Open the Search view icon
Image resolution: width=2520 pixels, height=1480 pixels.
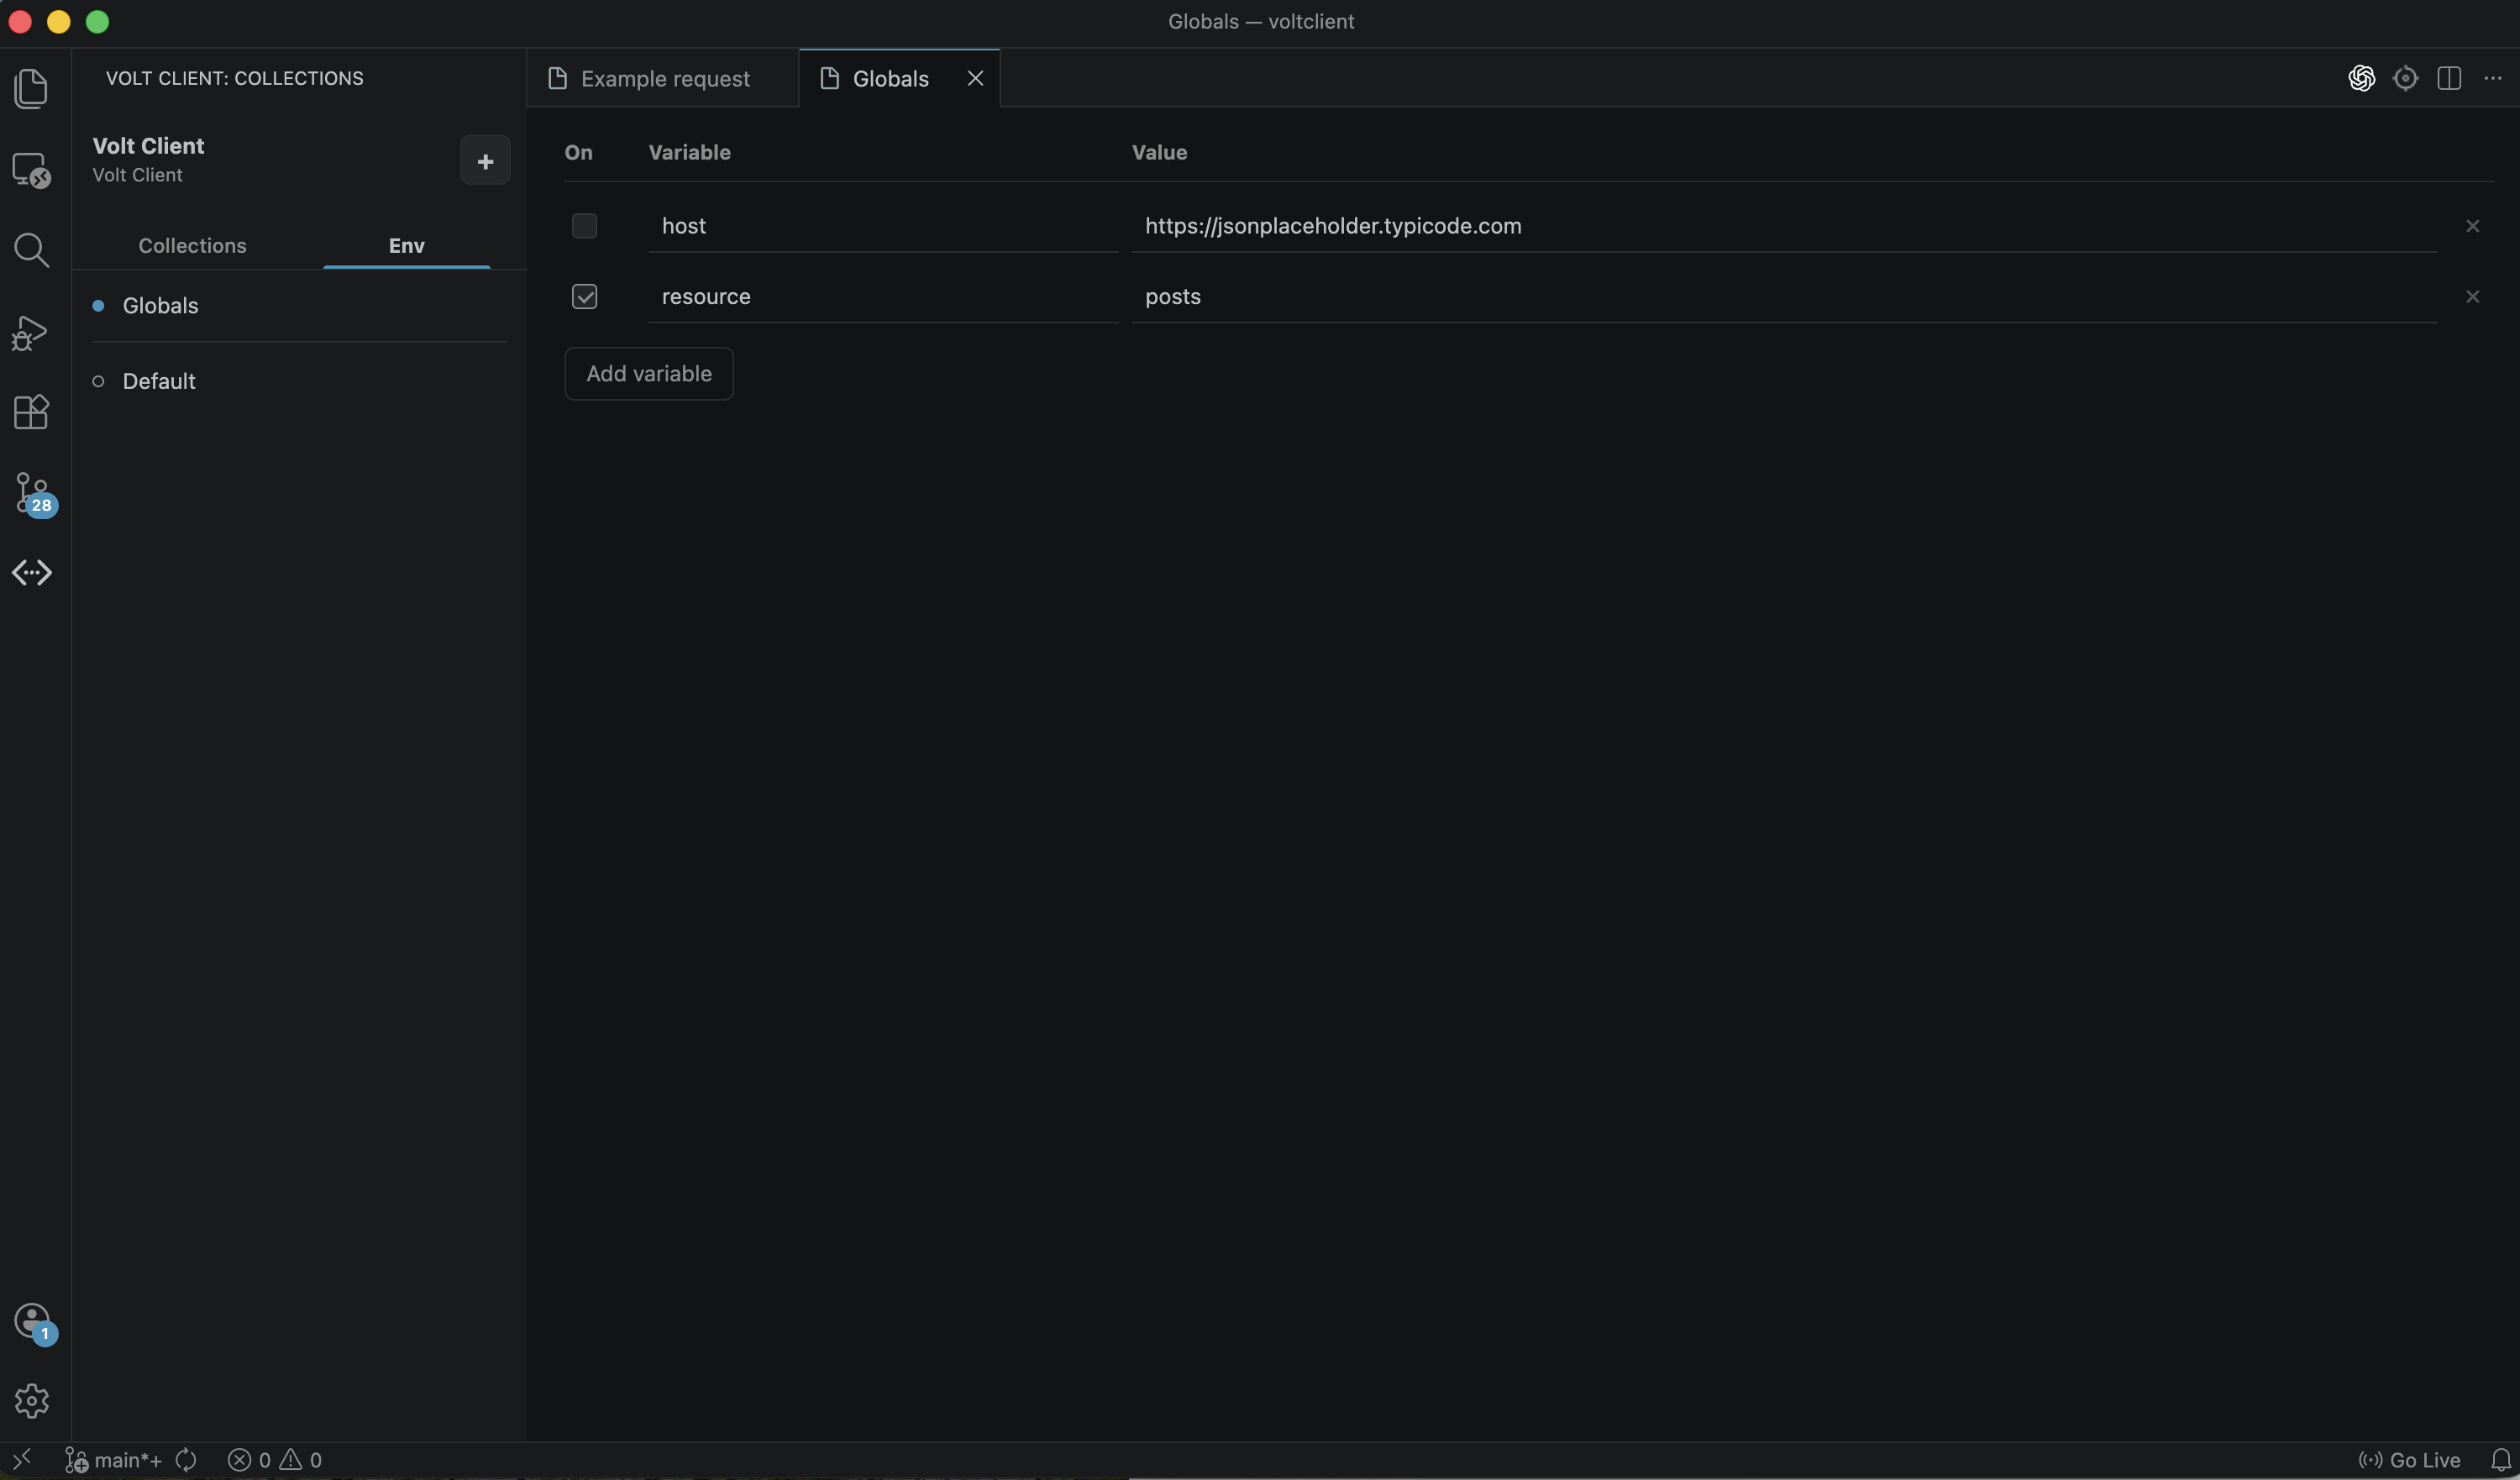click(x=31, y=250)
